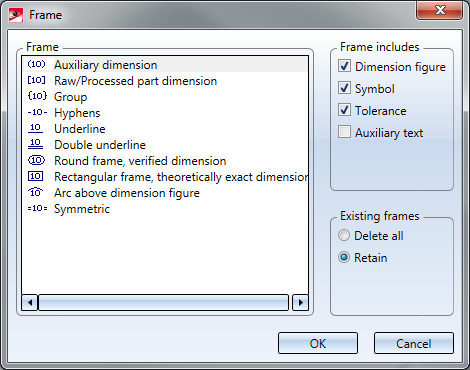The width and height of the screenshot is (470, 370).
Task: Click the list's right scroll arrow
Action: pyautogui.click(x=300, y=303)
